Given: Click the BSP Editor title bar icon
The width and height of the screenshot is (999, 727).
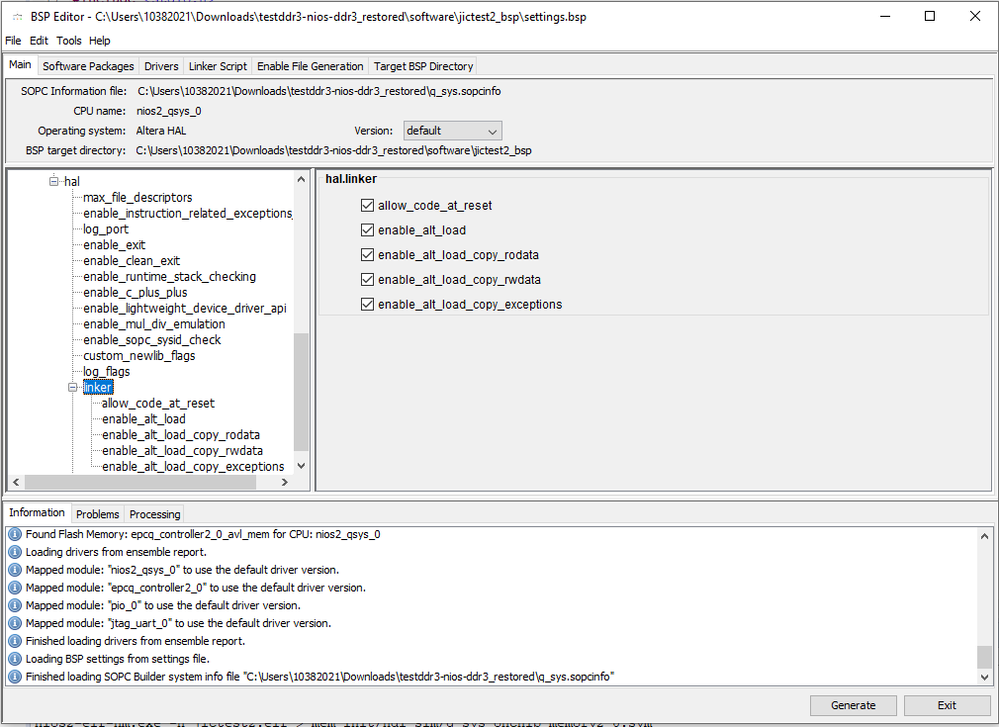Looking at the screenshot, I should click(x=17, y=17).
